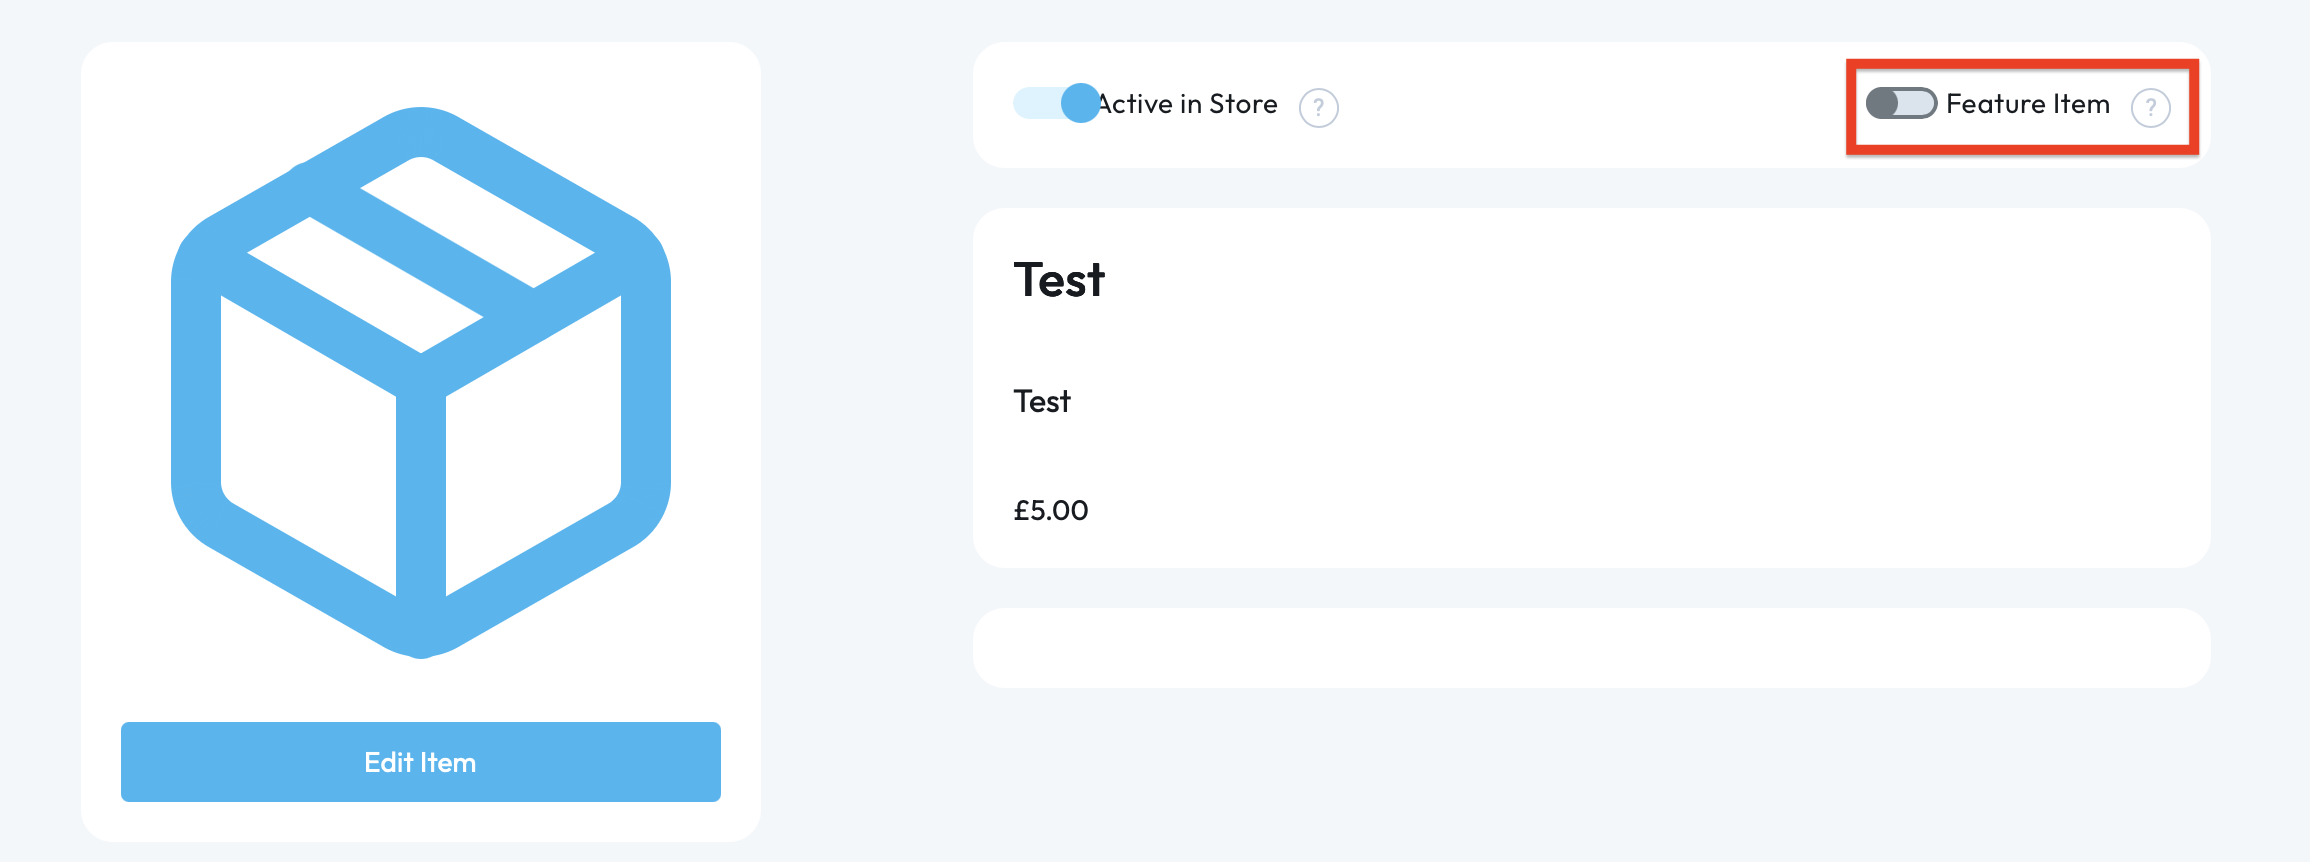Click the blue package box placeholder image
Screen dimensions: 2310x862
point(420,382)
